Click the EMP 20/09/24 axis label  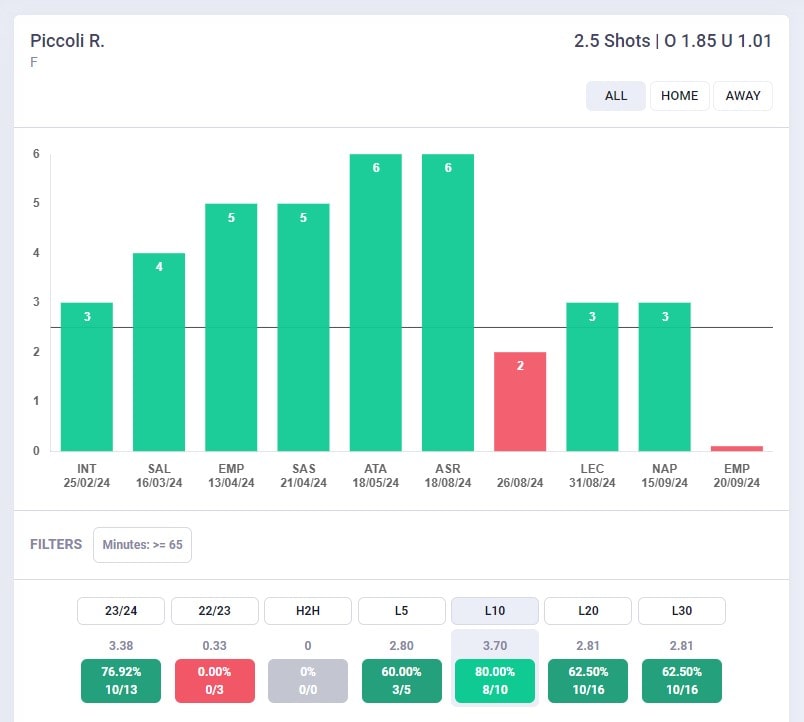coord(737,475)
